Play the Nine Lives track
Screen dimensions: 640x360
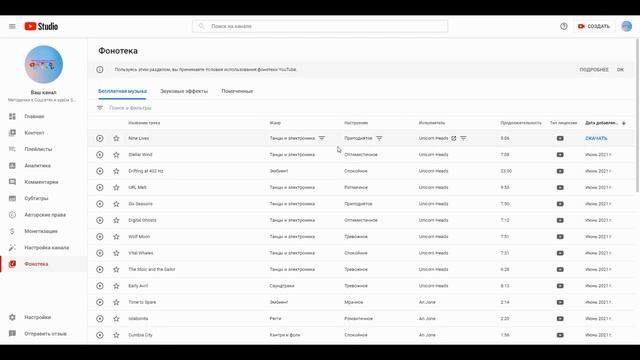coord(100,138)
